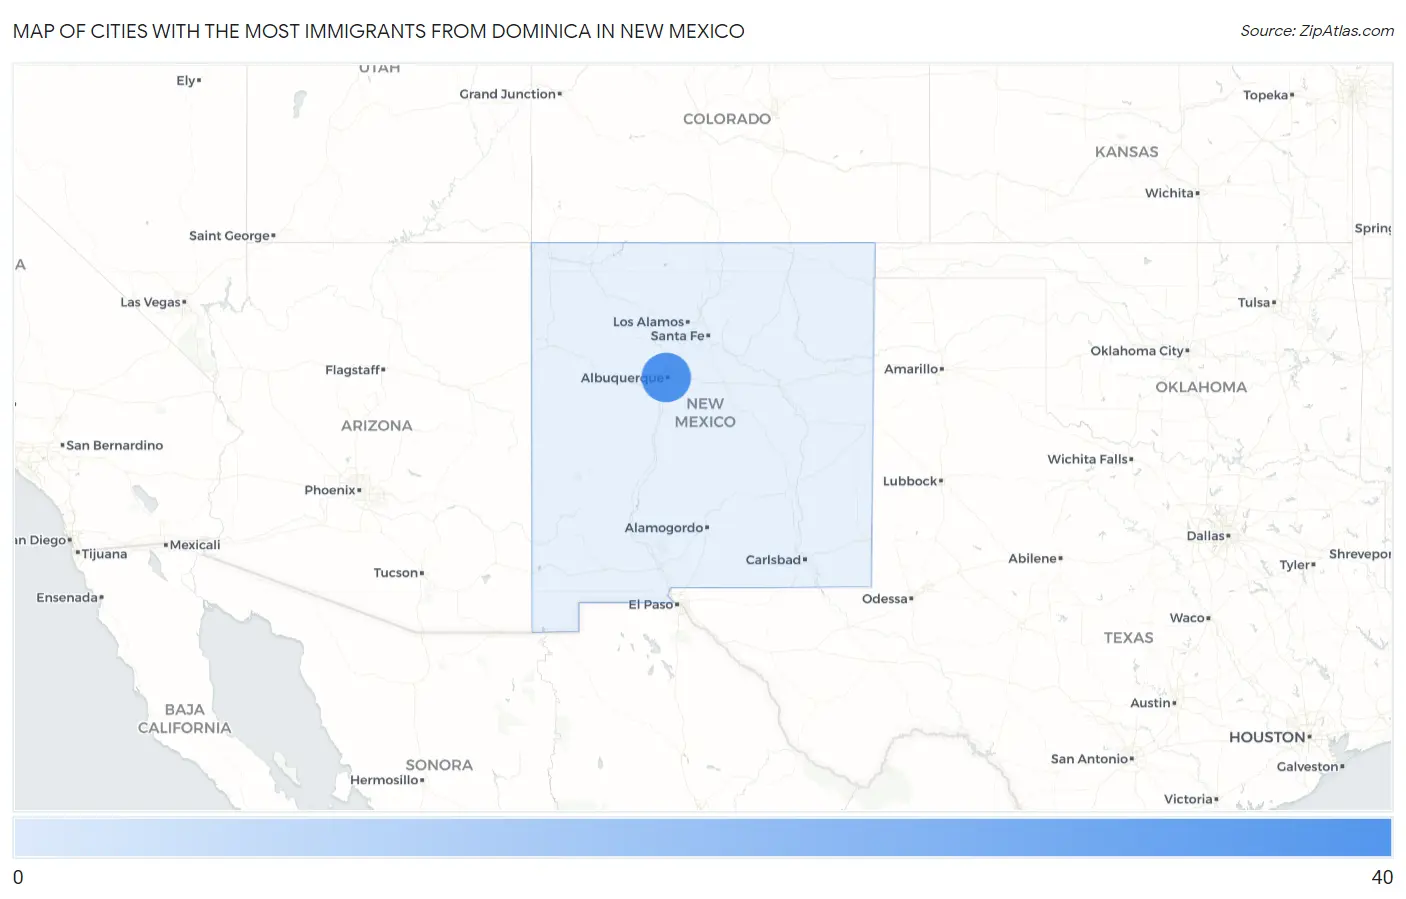
Task: Click the Waco city label
Action: 1188,618
